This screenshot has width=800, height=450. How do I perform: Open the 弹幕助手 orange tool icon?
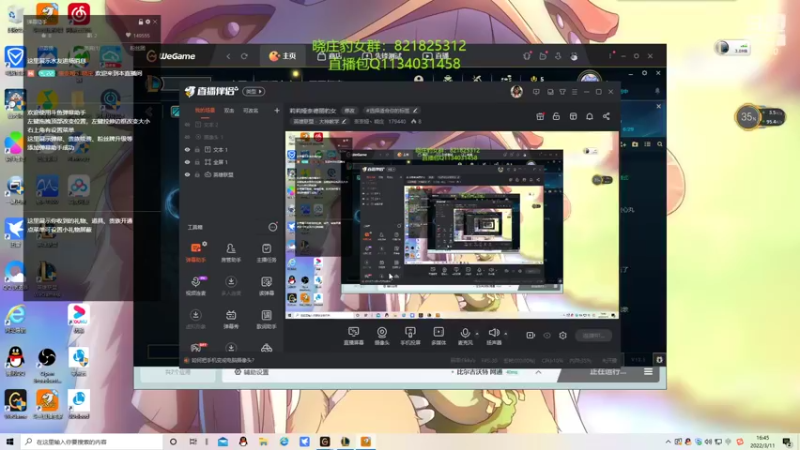(x=195, y=252)
